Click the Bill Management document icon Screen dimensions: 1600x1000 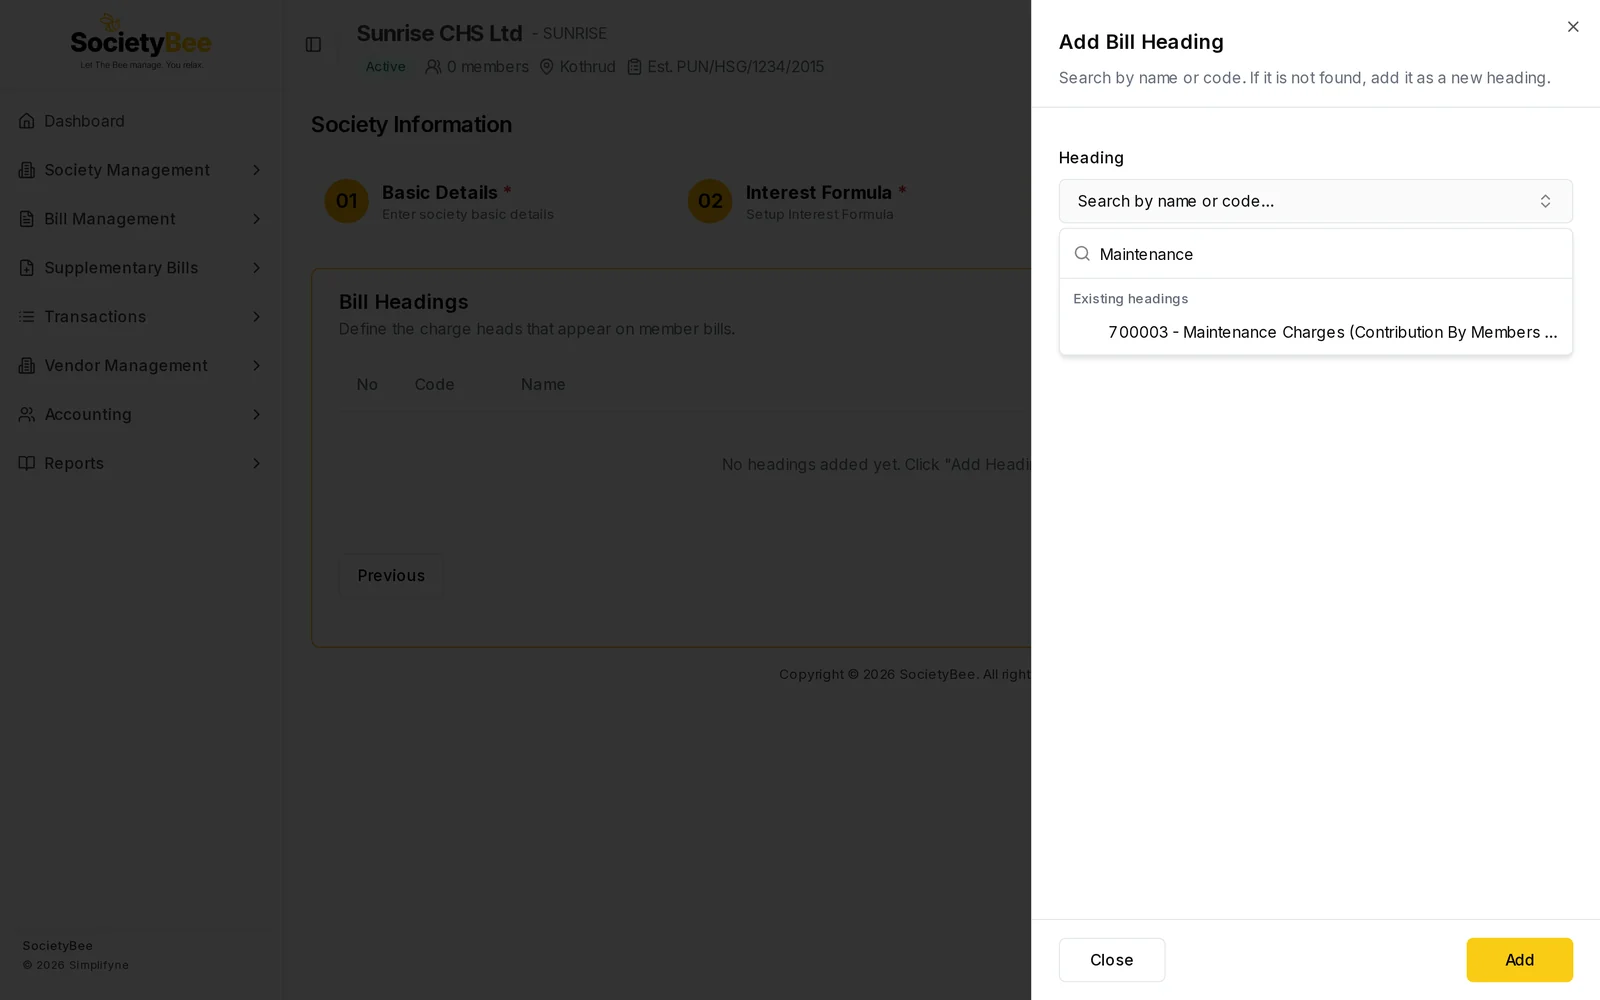click(x=27, y=219)
